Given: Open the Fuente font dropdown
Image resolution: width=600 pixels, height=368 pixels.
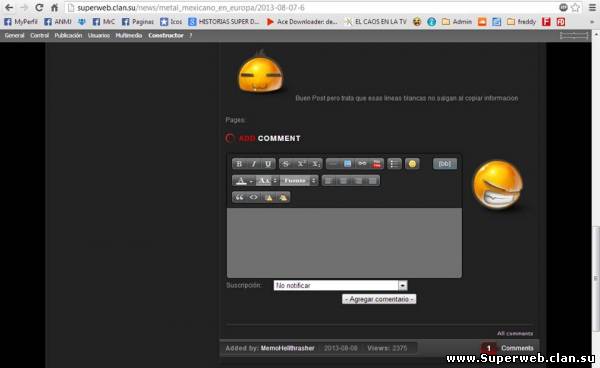Looking at the screenshot, I should [x=298, y=181].
